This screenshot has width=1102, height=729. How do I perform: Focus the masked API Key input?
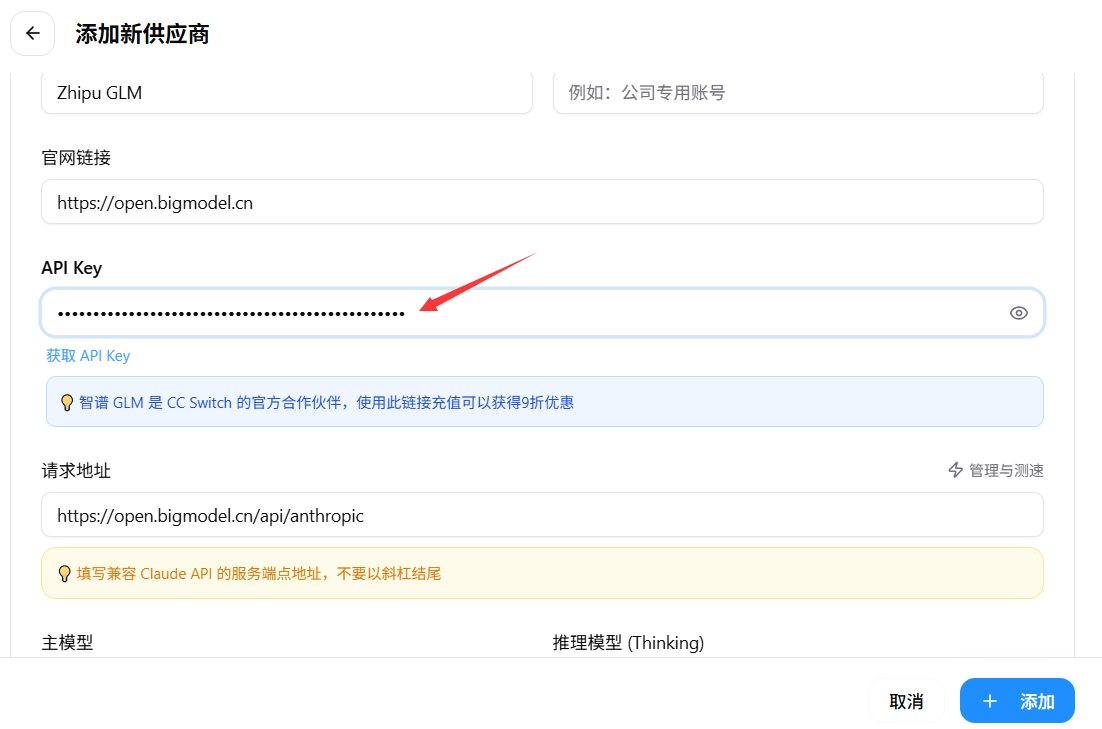[542, 313]
